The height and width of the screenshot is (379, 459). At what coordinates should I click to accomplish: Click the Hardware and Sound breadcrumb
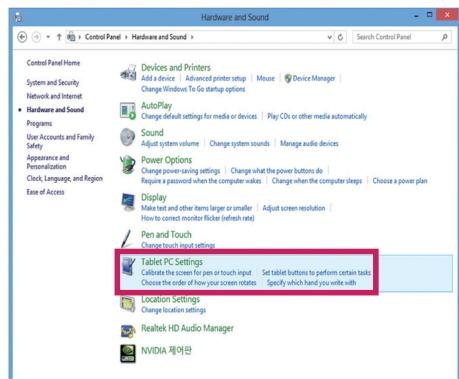coord(159,37)
